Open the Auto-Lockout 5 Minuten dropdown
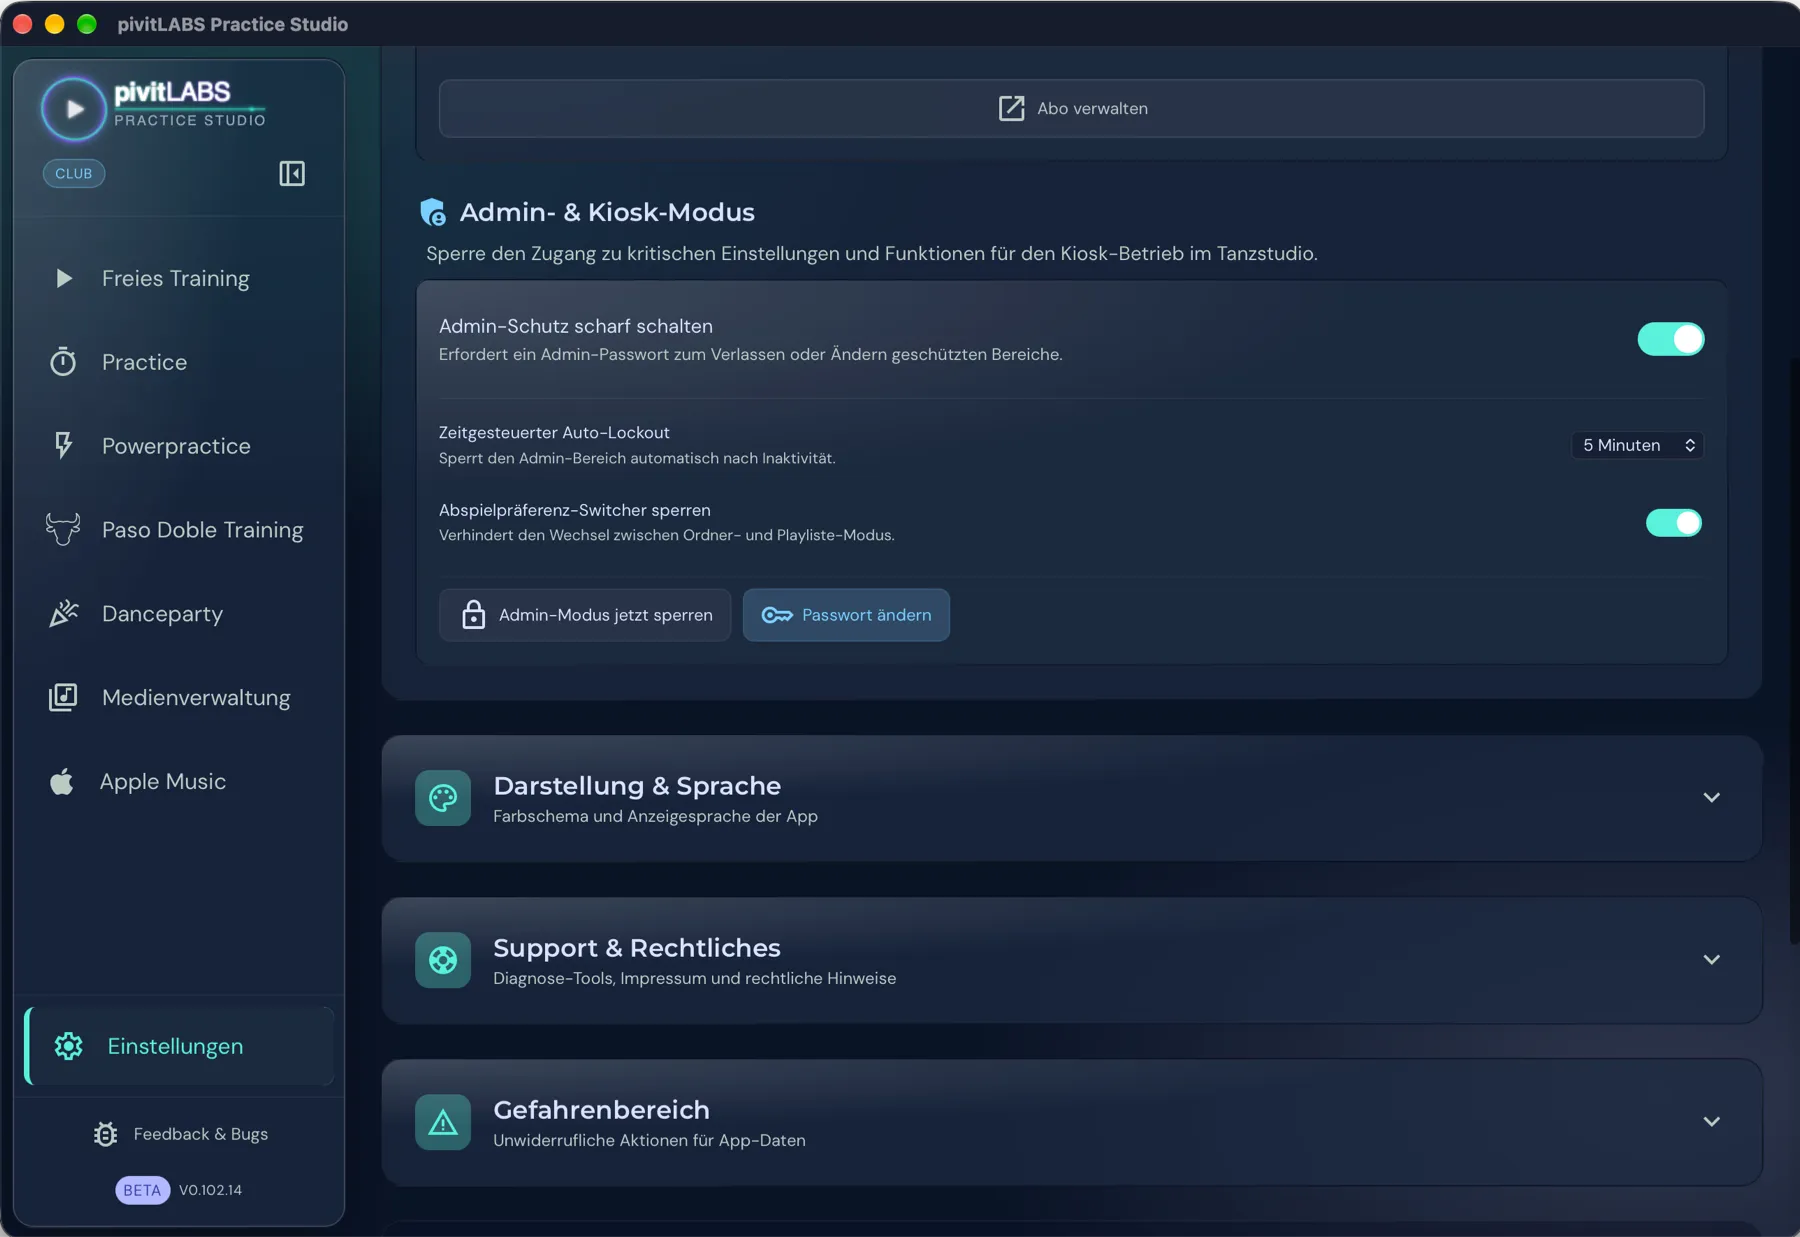Viewport: 1800px width, 1237px height. 1638,445
